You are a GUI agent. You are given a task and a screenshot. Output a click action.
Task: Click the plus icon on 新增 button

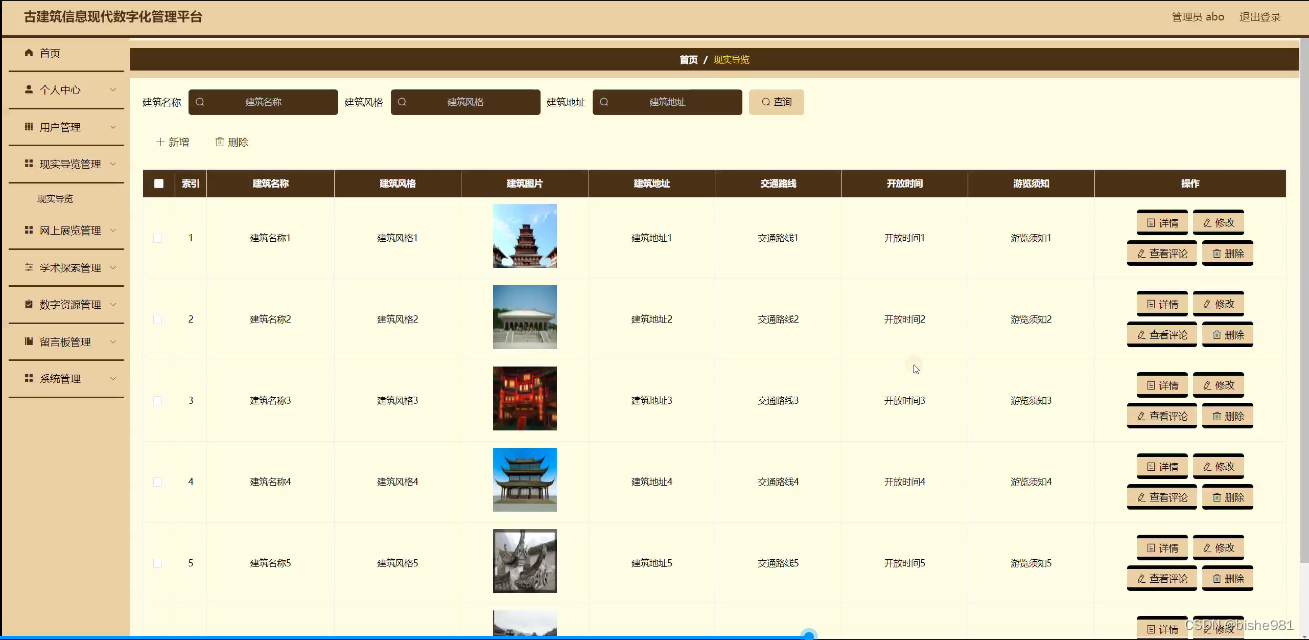(160, 142)
